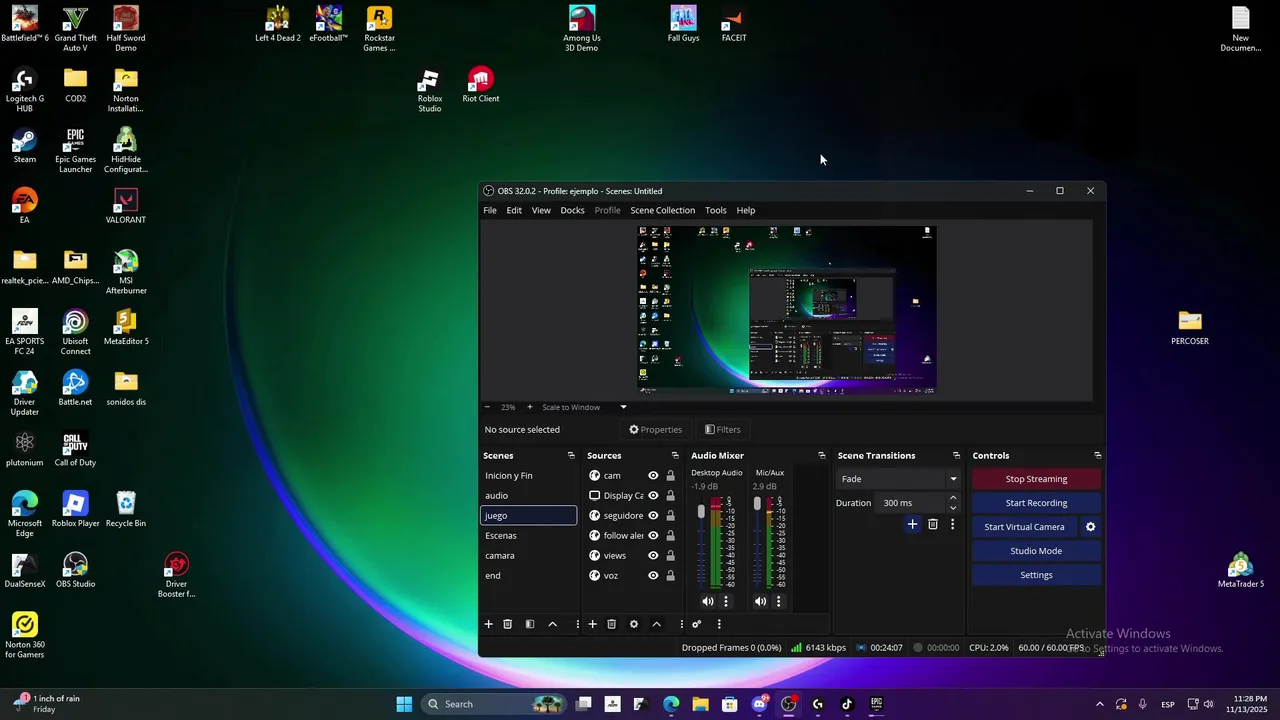Viewport: 1280px width, 720px height.
Task: Open OBS Settings button
Action: [1036, 575]
